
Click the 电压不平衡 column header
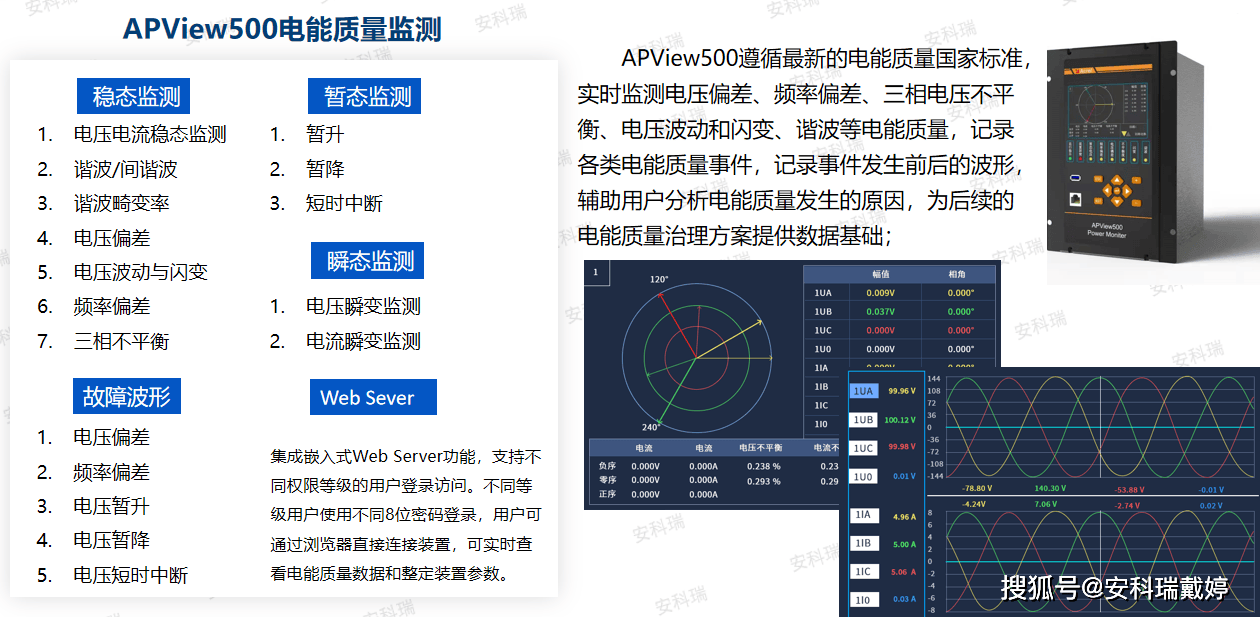coord(760,448)
